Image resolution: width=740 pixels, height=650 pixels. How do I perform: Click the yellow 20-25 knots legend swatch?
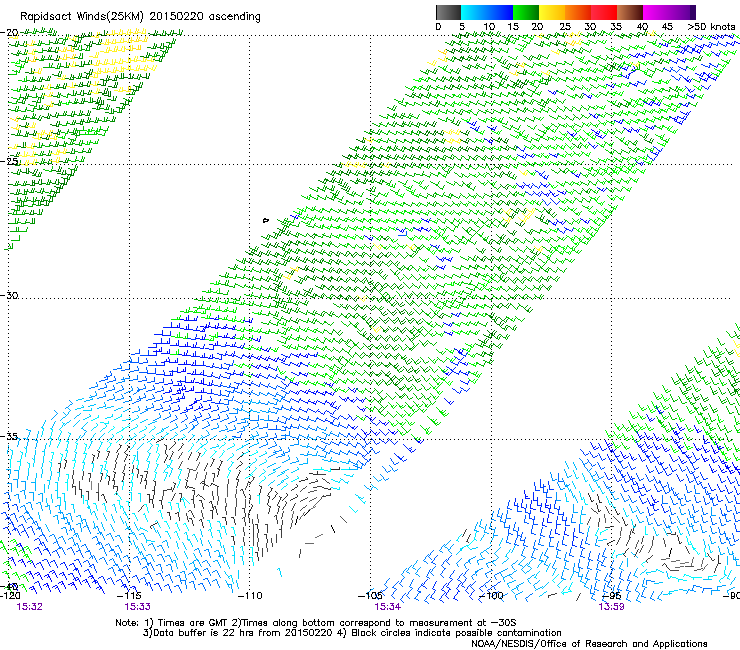pos(552,12)
